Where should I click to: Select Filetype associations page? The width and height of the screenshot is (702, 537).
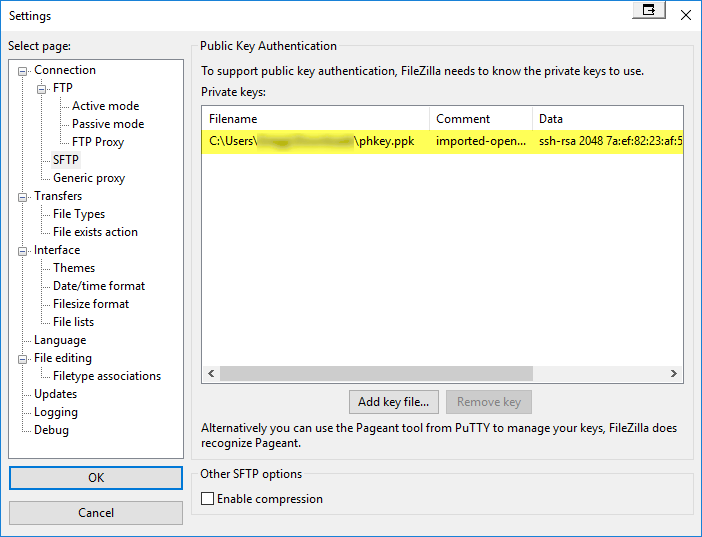(106, 376)
